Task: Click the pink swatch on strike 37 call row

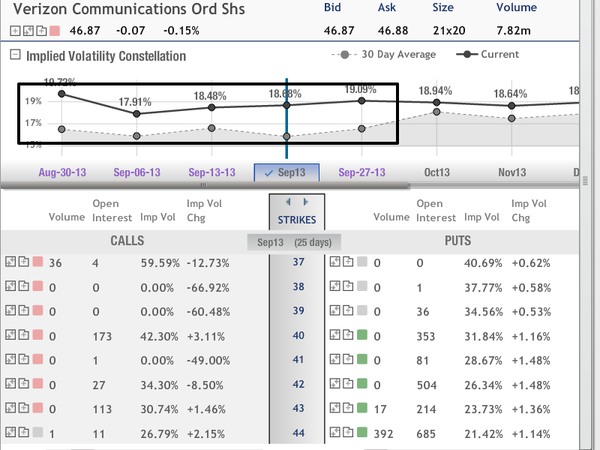Action: [38, 262]
